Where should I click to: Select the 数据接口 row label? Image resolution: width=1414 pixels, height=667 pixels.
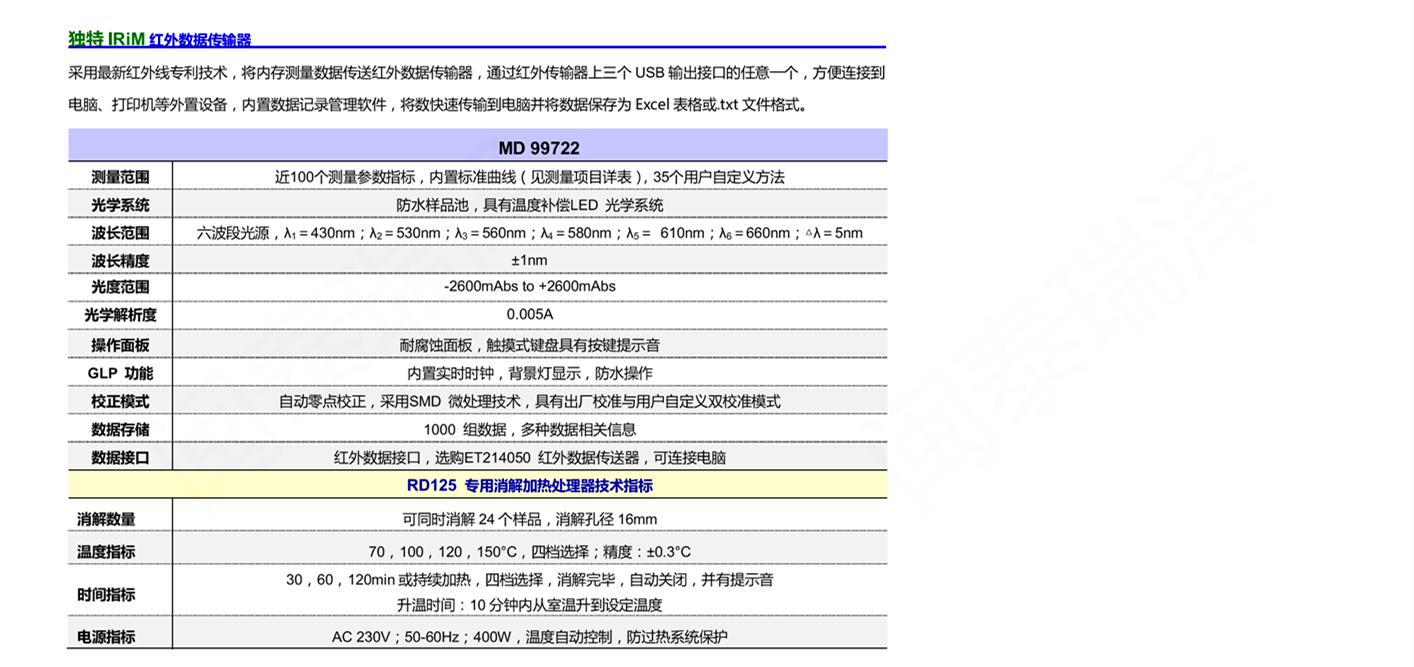click(x=119, y=456)
